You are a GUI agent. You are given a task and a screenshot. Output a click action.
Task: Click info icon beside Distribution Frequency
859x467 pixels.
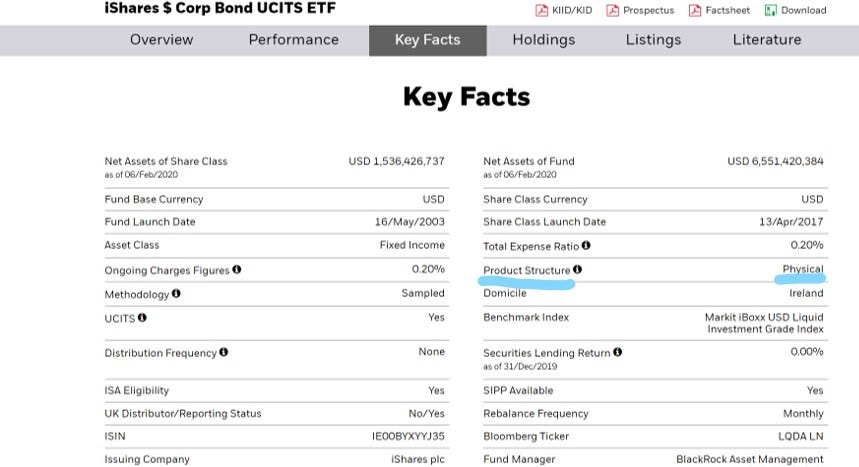pos(224,352)
